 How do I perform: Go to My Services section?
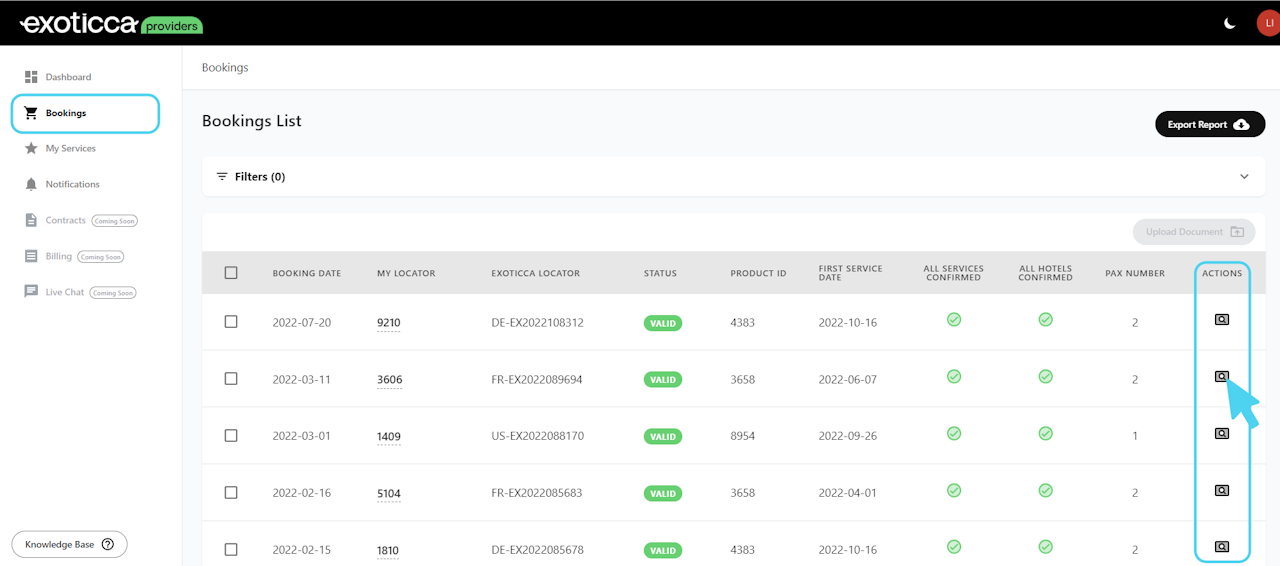point(70,148)
